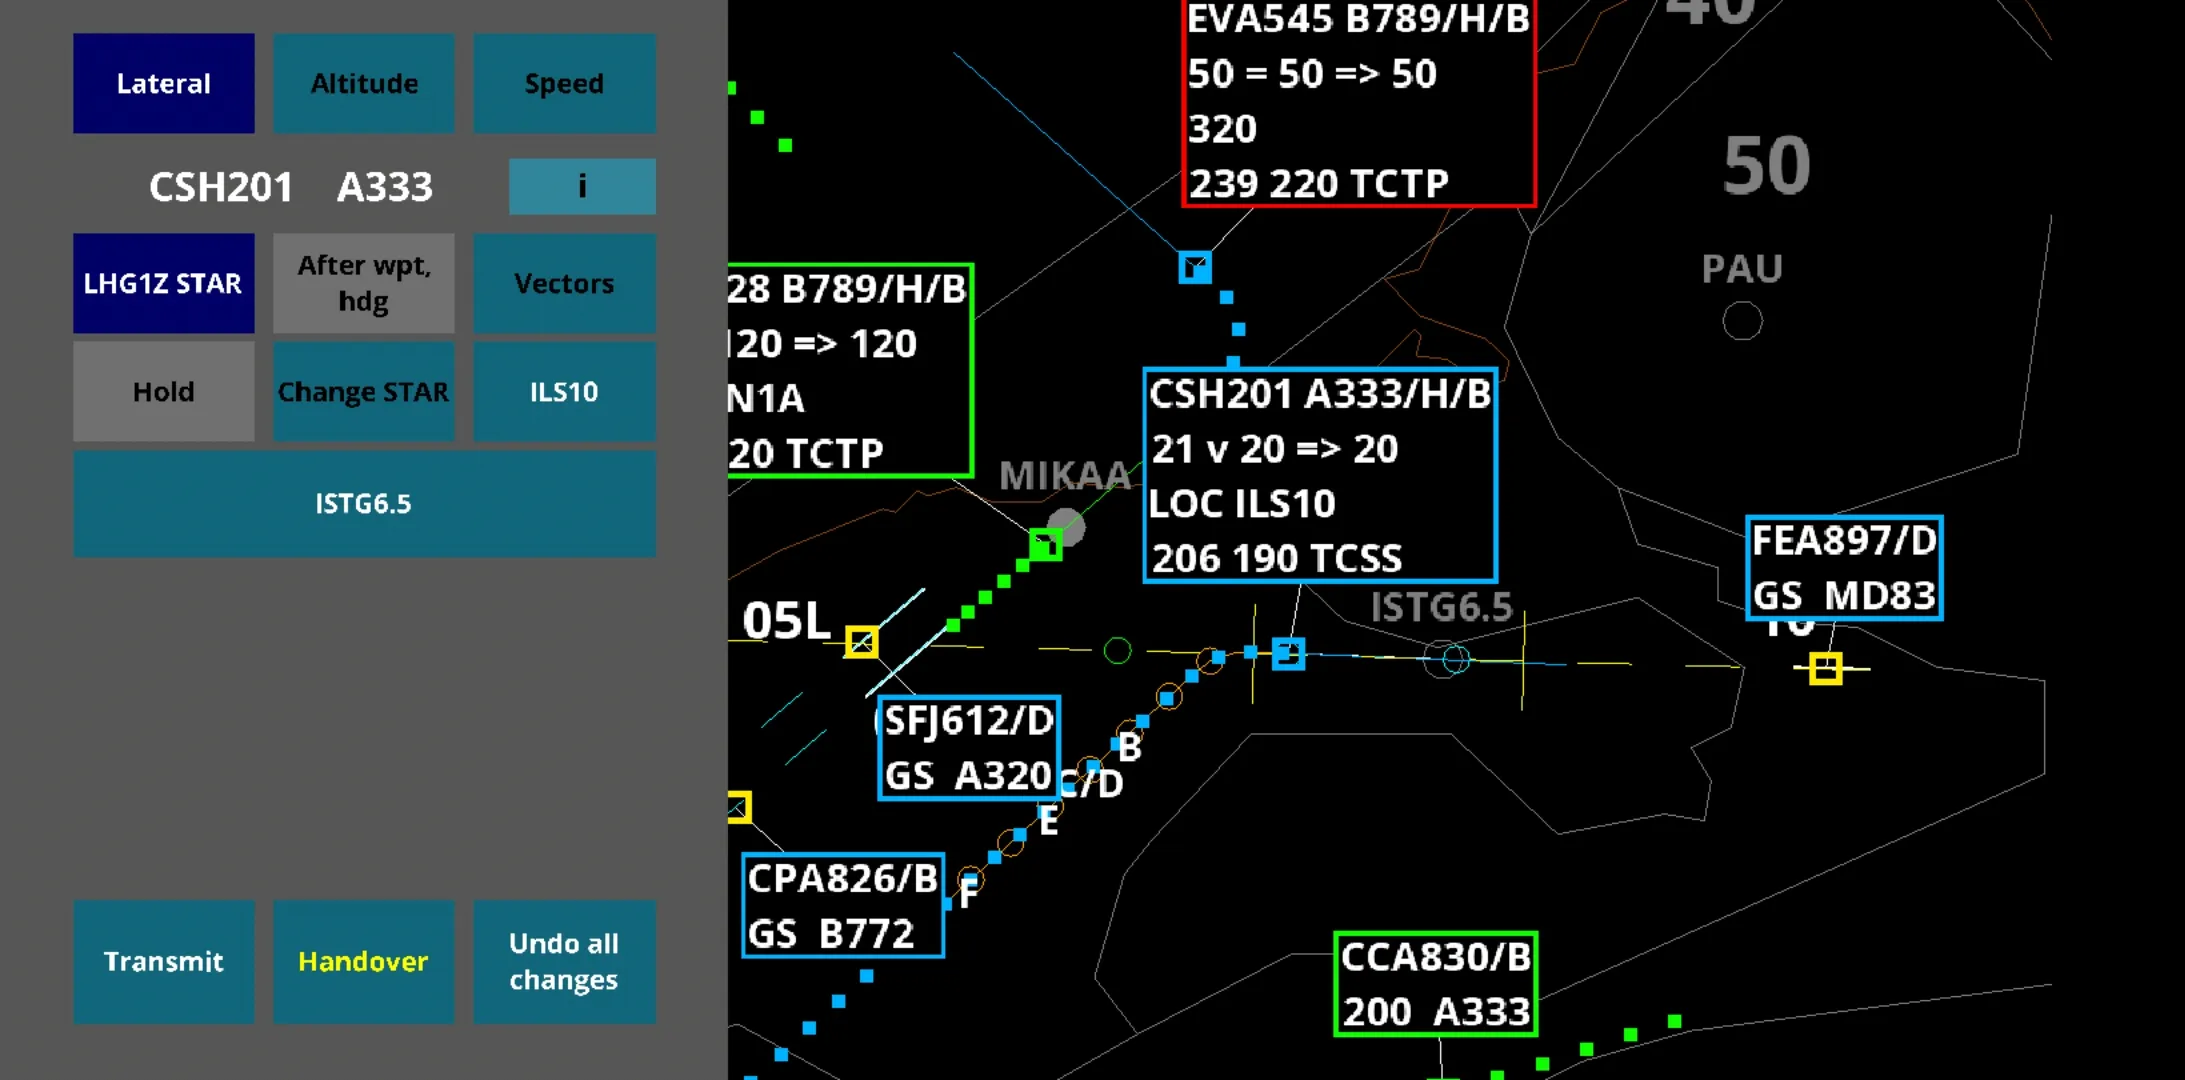Open the FEA897/D data tag
This screenshot has height=1080, width=2185.
click(1844, 568)
